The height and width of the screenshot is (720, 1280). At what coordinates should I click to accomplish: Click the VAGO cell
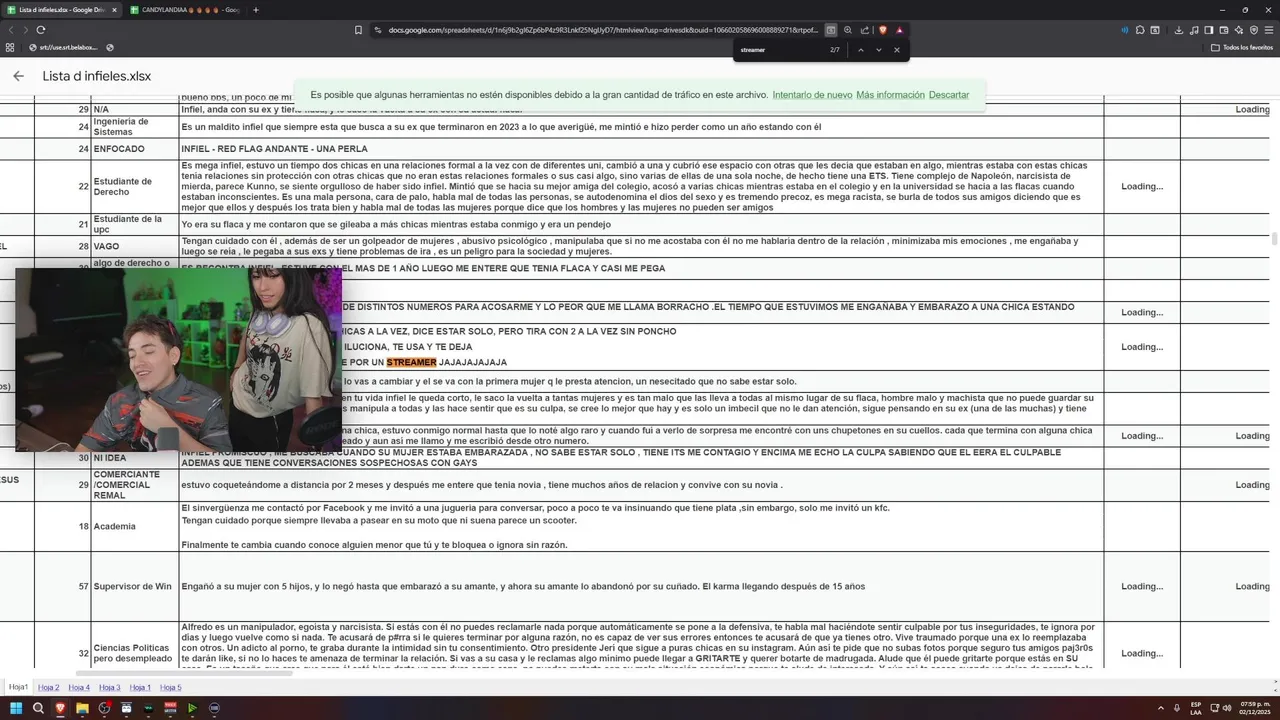tap(134, 246)
